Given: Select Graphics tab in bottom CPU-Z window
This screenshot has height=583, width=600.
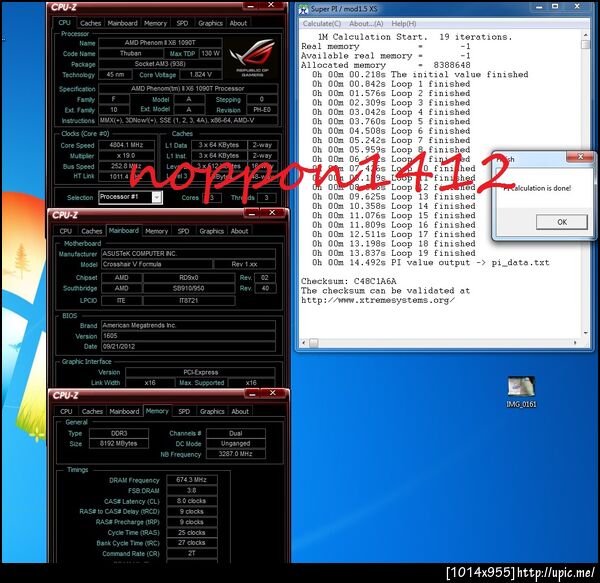Looking at the screenshot, I should click(x=212, y=411).
